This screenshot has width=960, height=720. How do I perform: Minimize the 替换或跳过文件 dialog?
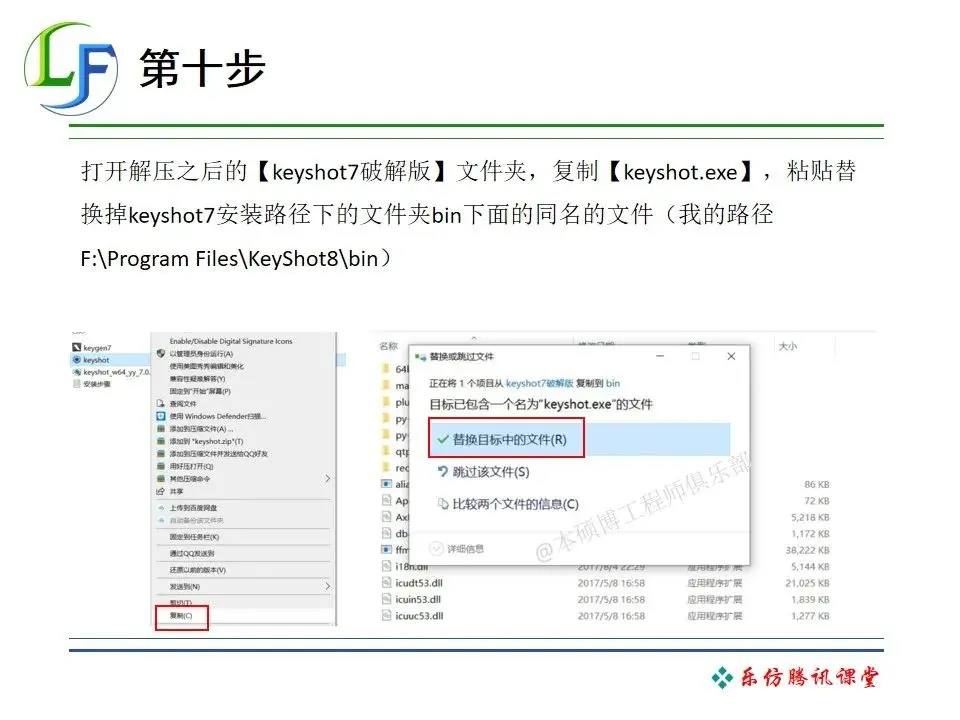click(660, 356)
